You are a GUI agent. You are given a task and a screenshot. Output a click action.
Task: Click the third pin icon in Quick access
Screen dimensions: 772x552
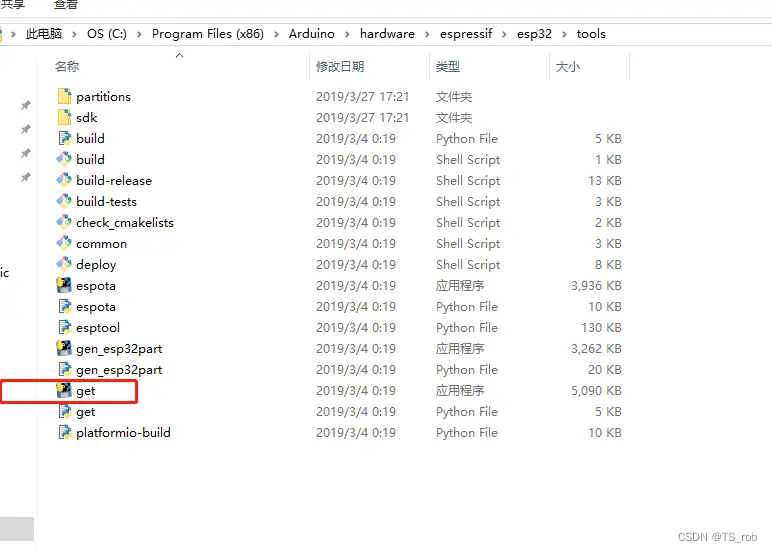(26, 154)
